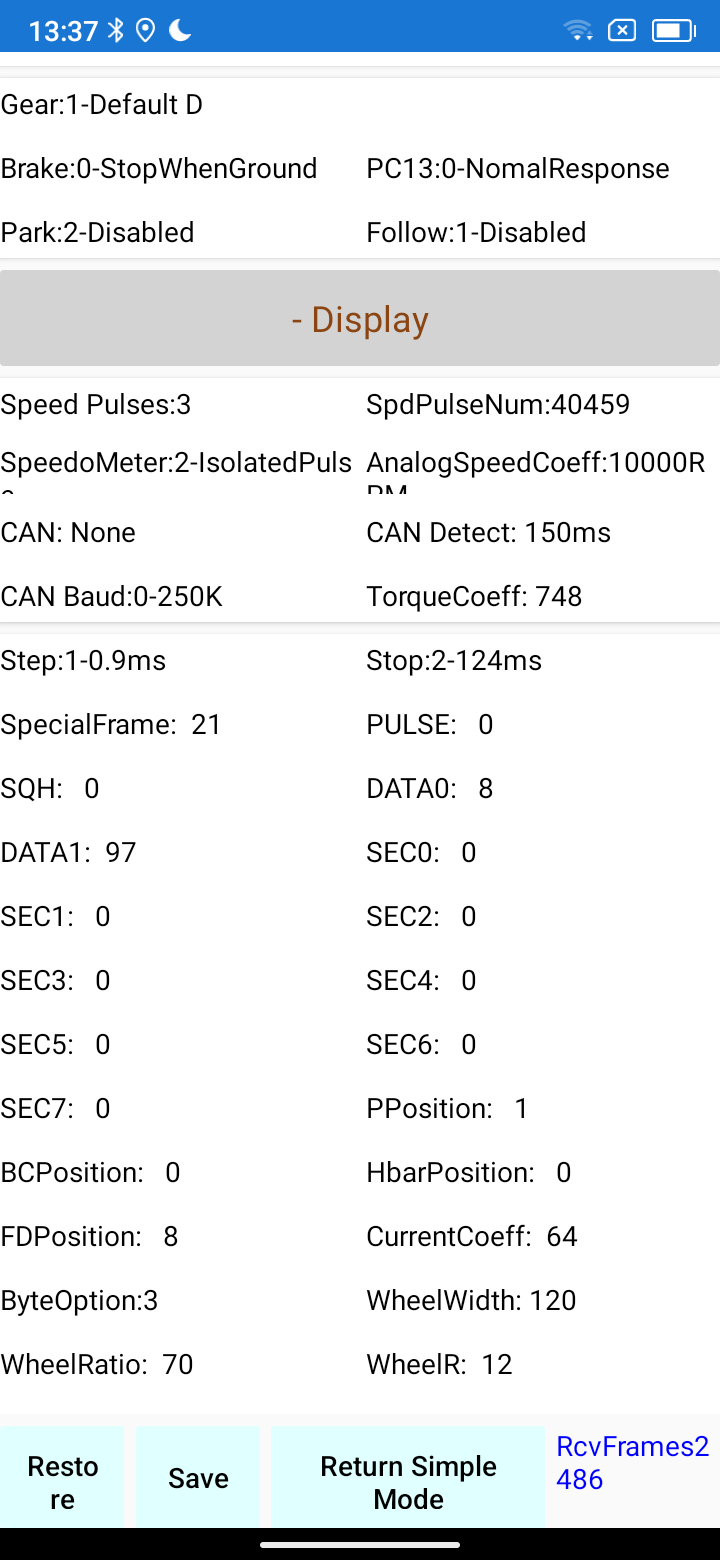Tap the Park:2-Disabled setting
This screenshot has width=720, height=1560.
98,232
